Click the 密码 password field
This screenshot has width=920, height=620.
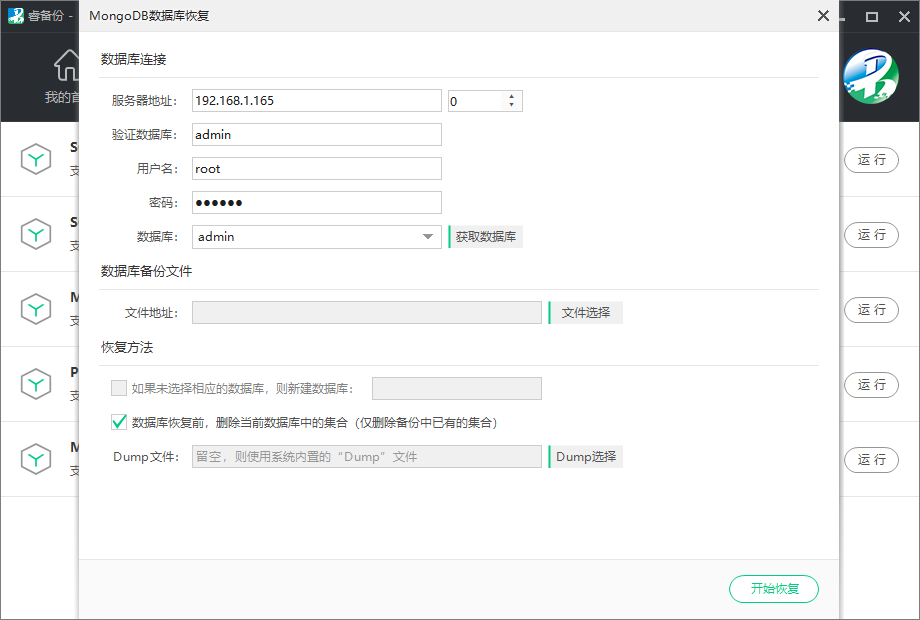(317, 202)
